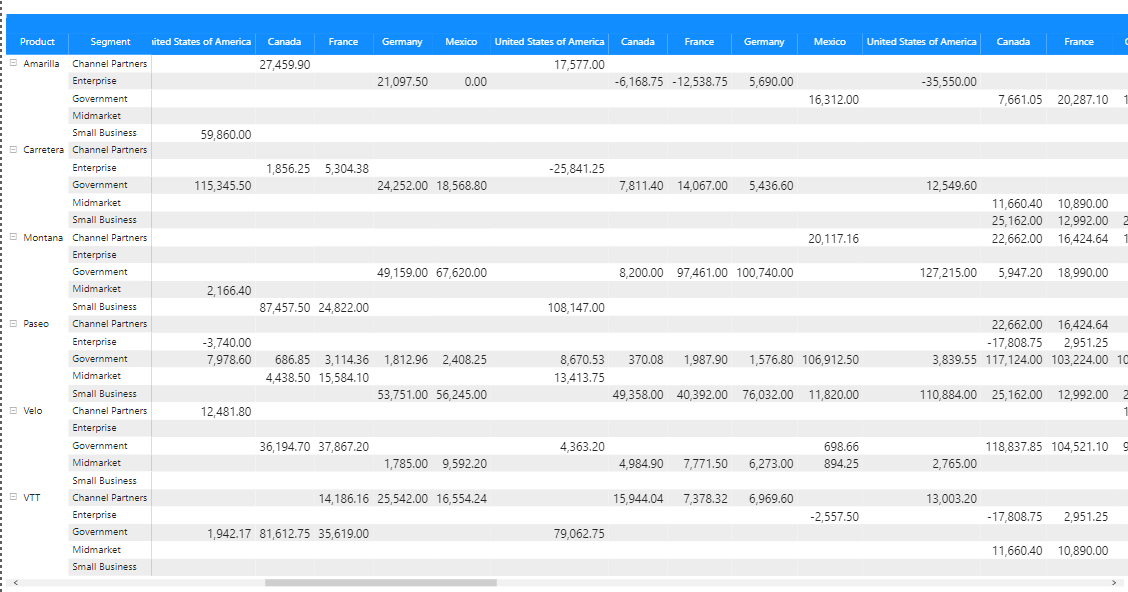This screenshot has height=592, width=1128.
Task: Collapse the Paseo product row
Action: point(13,324)
